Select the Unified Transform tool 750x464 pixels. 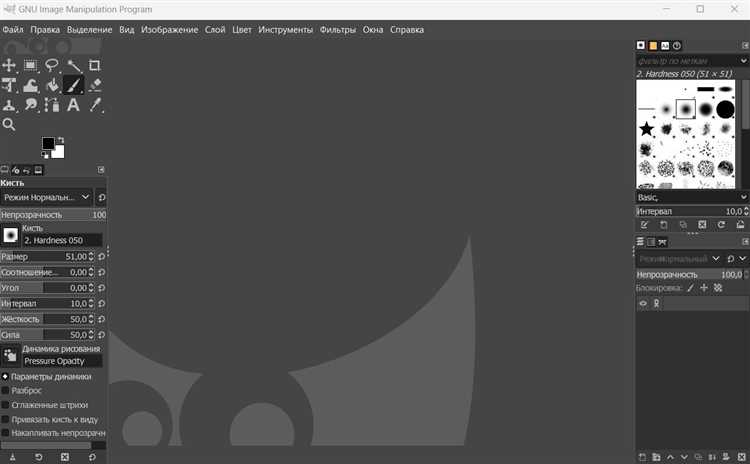click(x=9, y=85)
